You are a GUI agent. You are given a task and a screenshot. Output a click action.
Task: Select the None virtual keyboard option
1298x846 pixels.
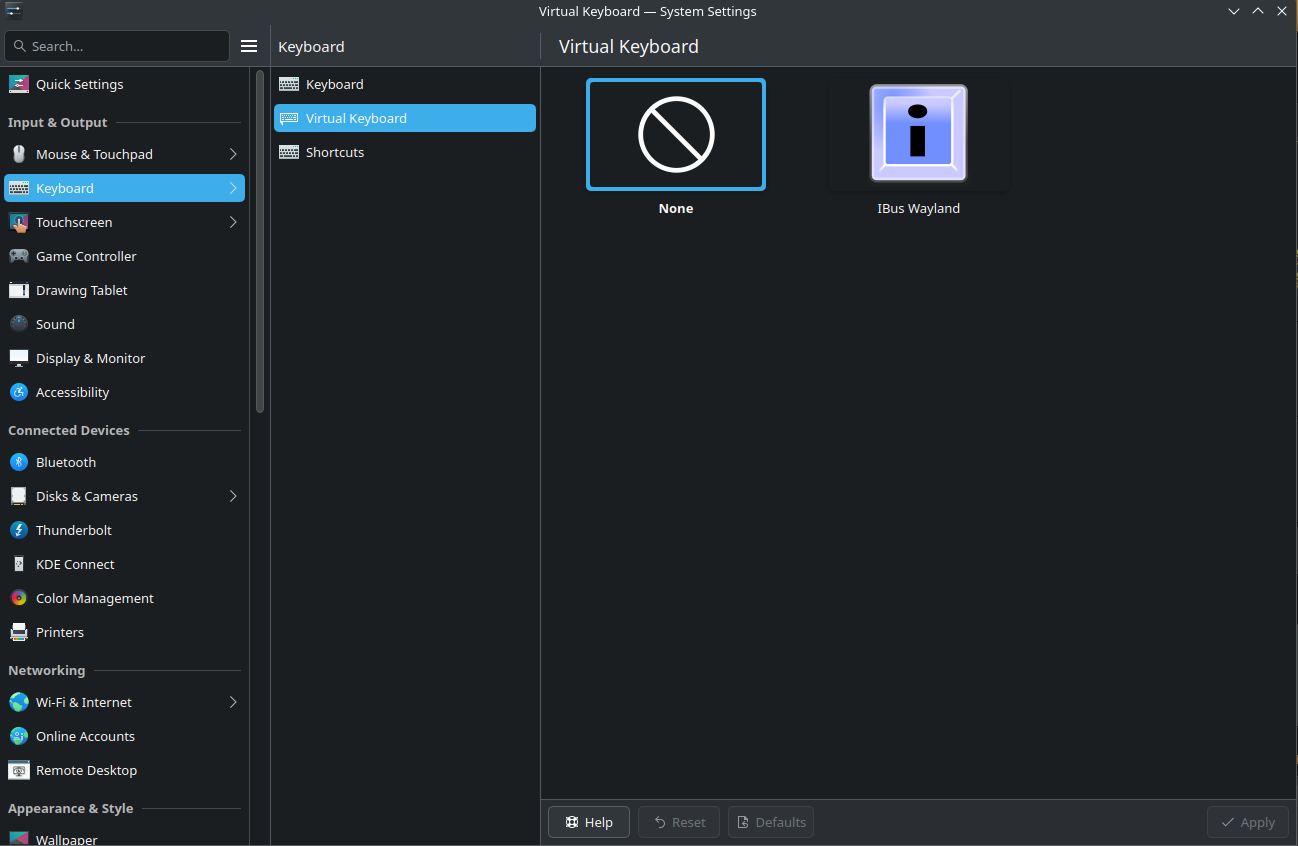click(x=675, y=135)
